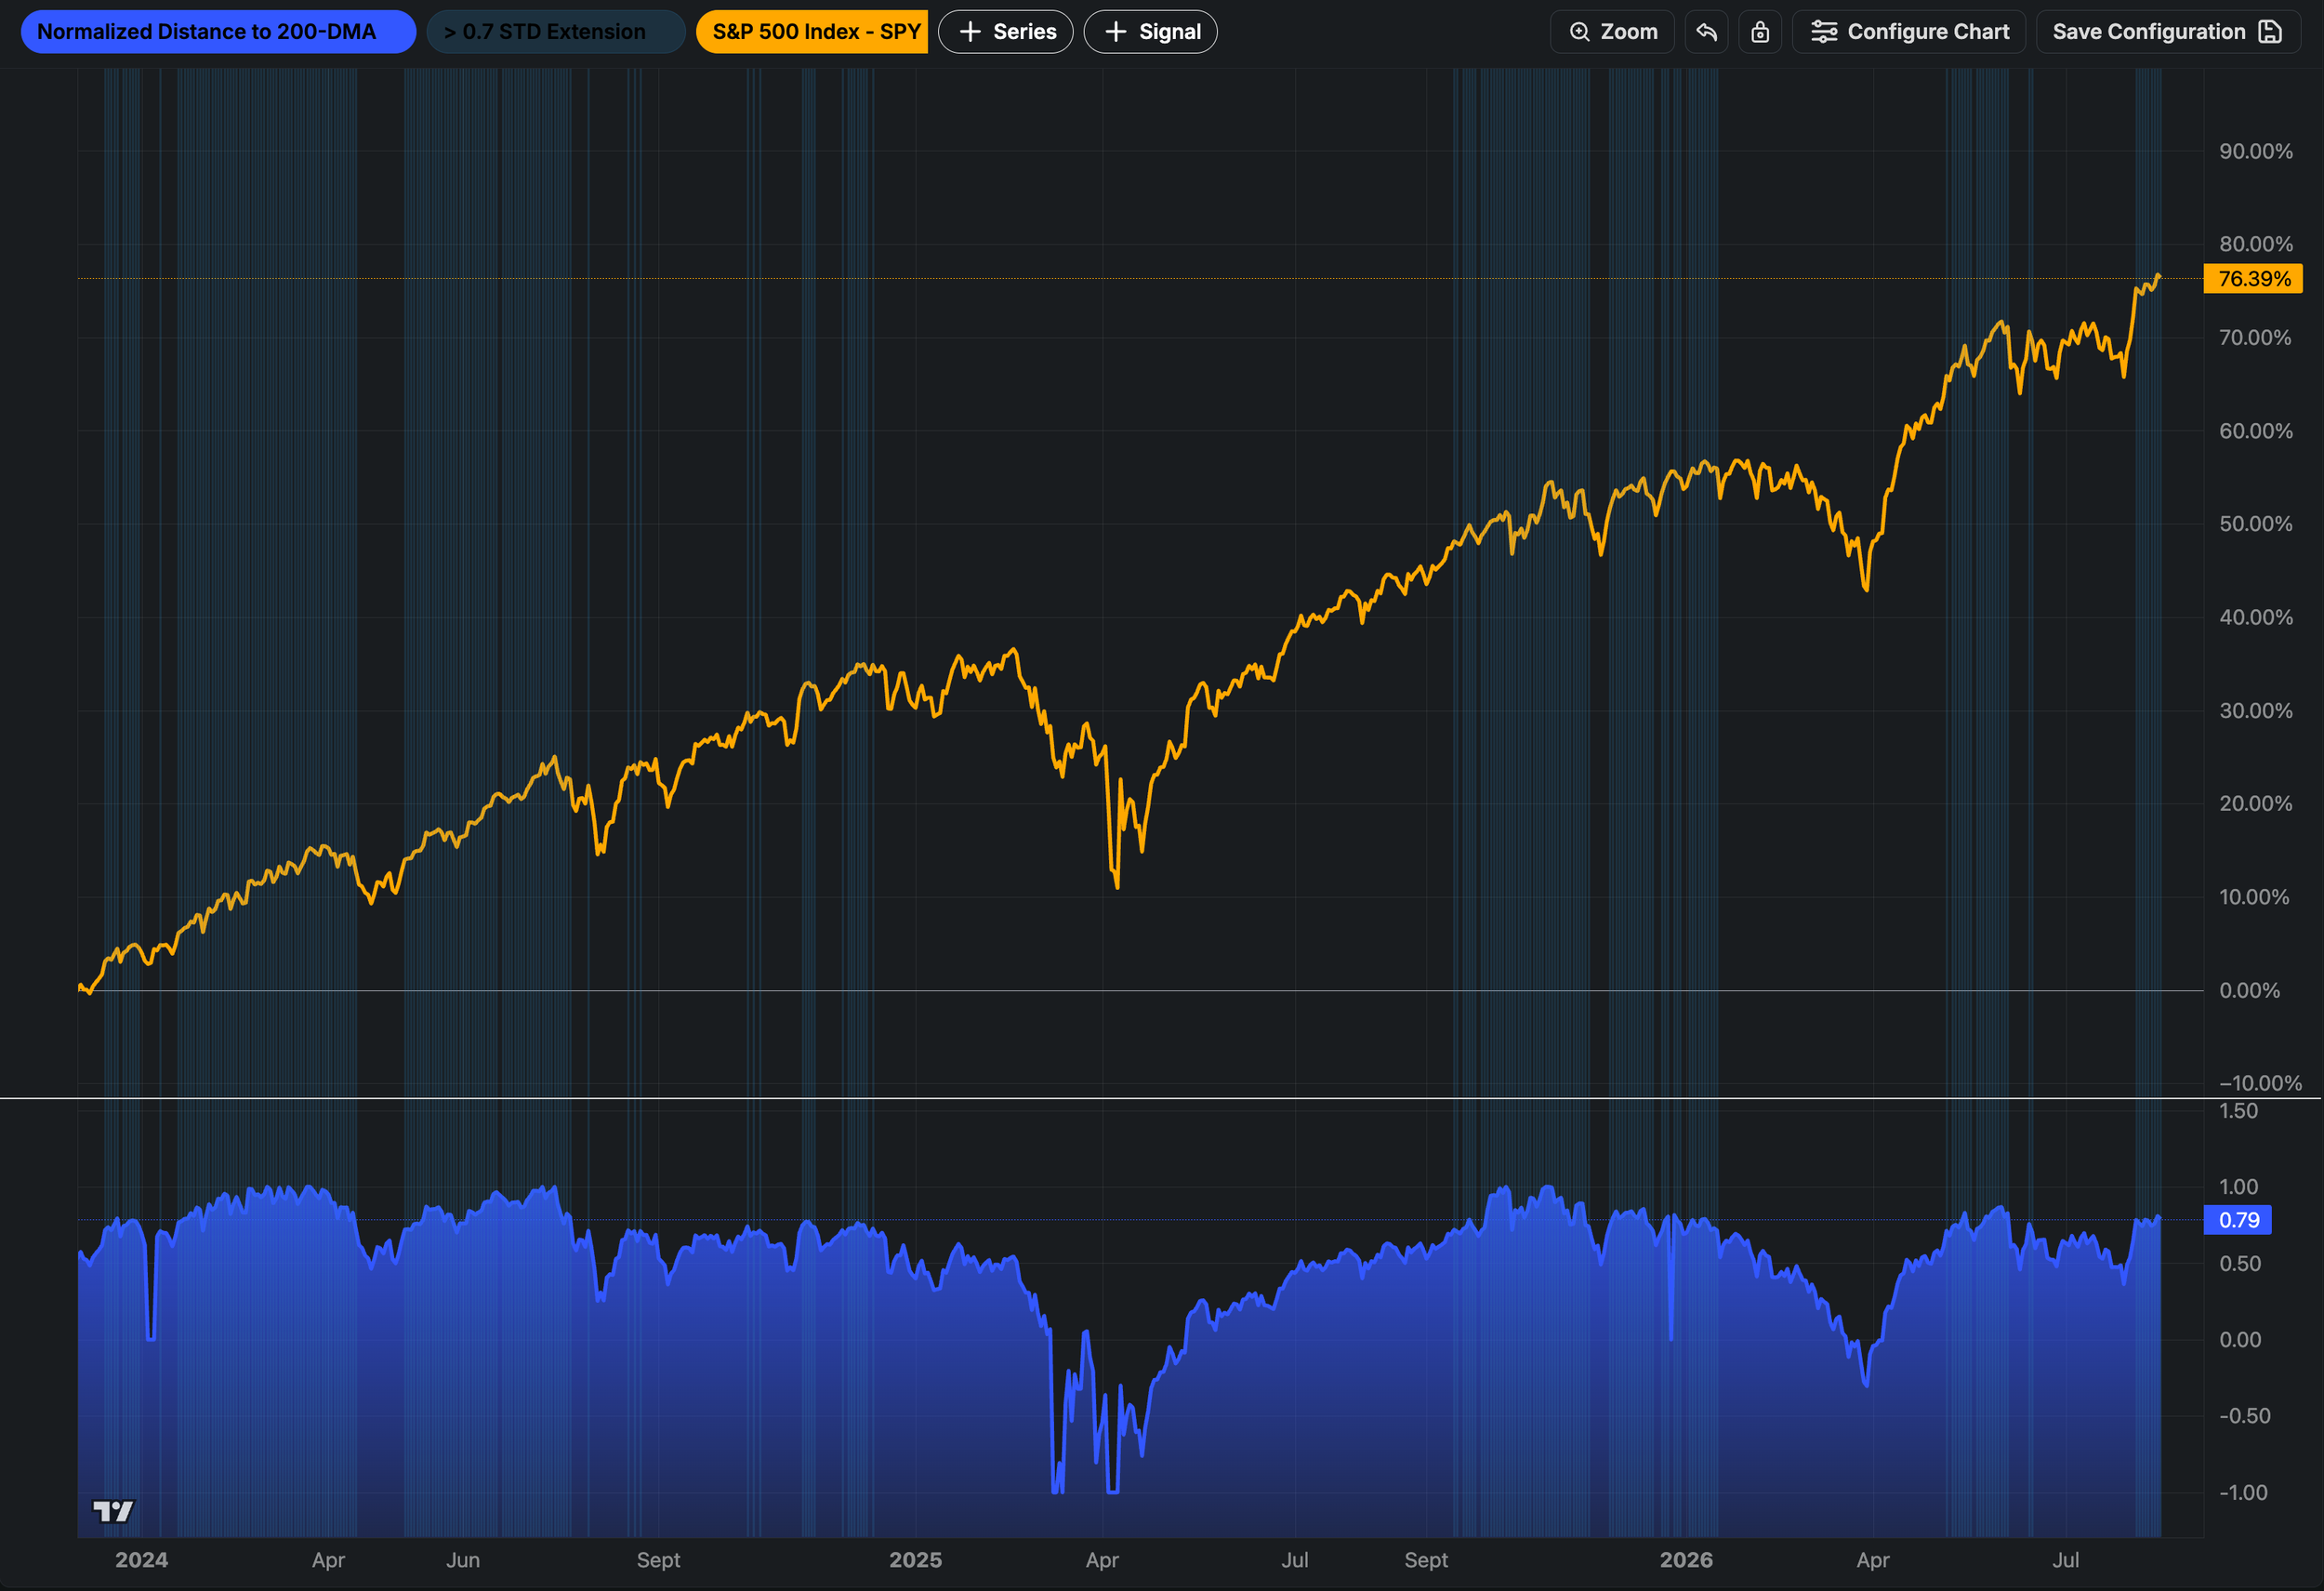2324x1591 pixels.
Task: Click the 90.00% axis label
Action: point(2256,151)
